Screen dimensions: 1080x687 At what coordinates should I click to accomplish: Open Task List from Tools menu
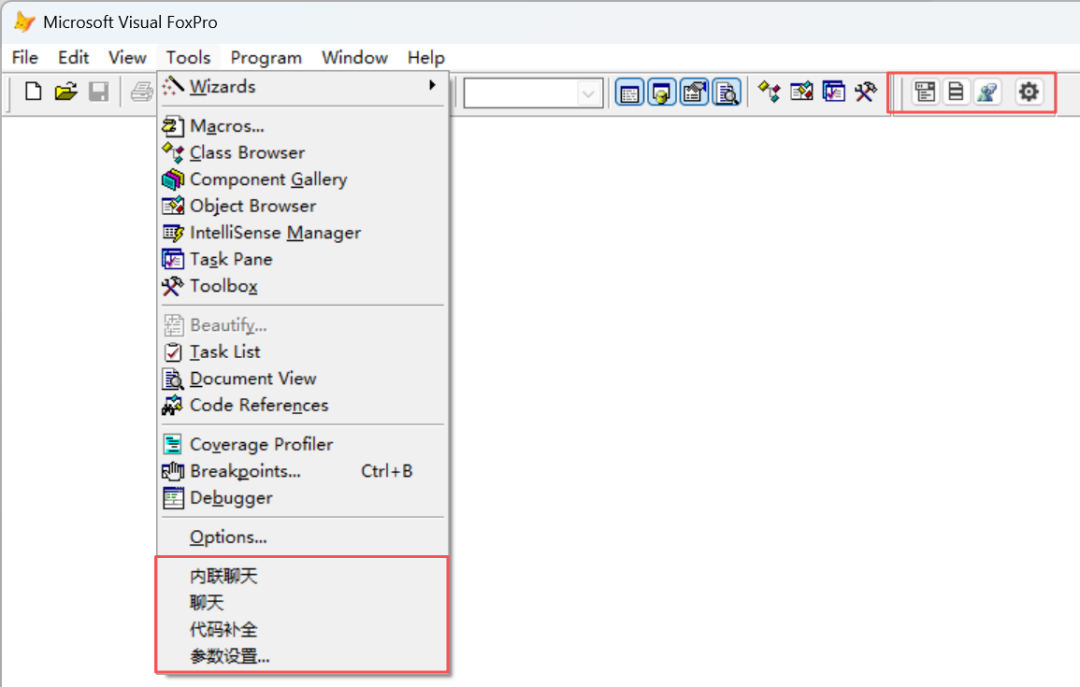pos(303,352)
